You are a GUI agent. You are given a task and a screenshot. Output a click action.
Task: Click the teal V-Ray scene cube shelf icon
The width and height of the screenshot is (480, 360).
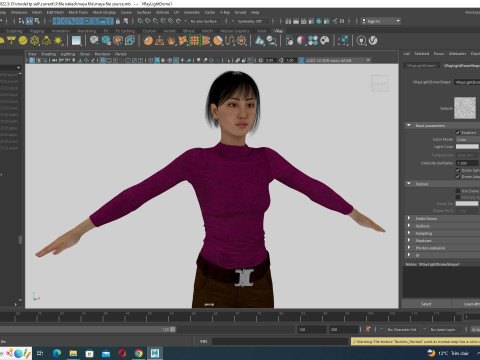tap(106, 41)
